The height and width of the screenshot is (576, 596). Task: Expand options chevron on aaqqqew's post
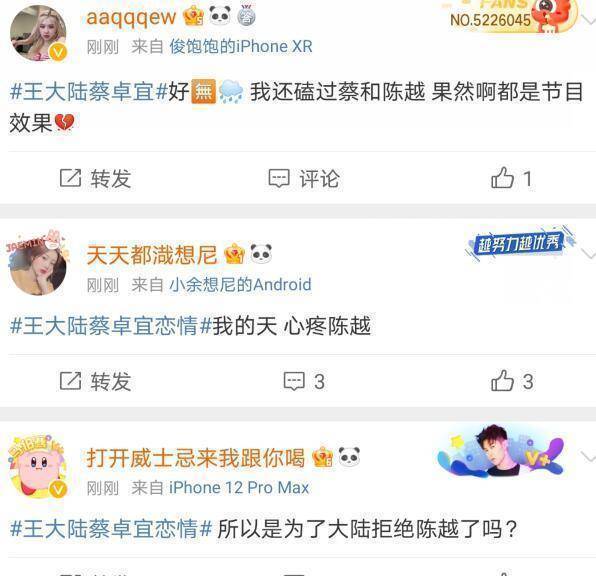(589, 18)
